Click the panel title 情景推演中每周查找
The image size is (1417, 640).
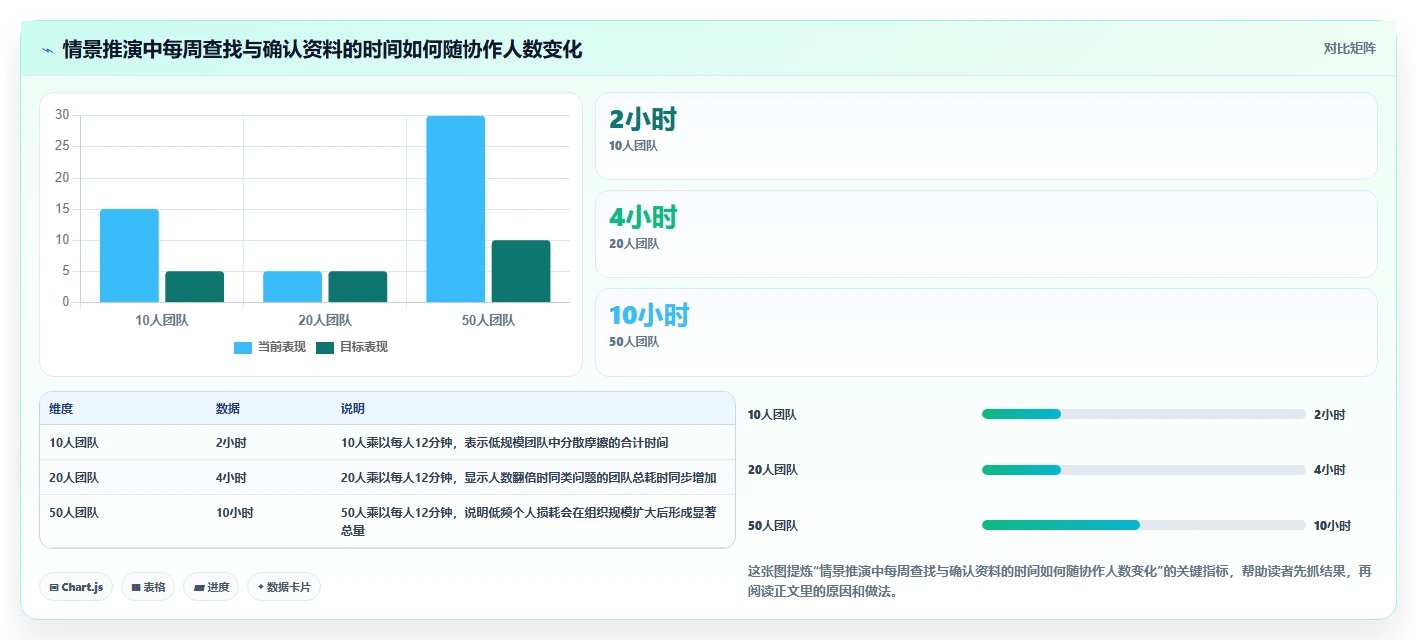pyautogui.click(x=322, y=49)
